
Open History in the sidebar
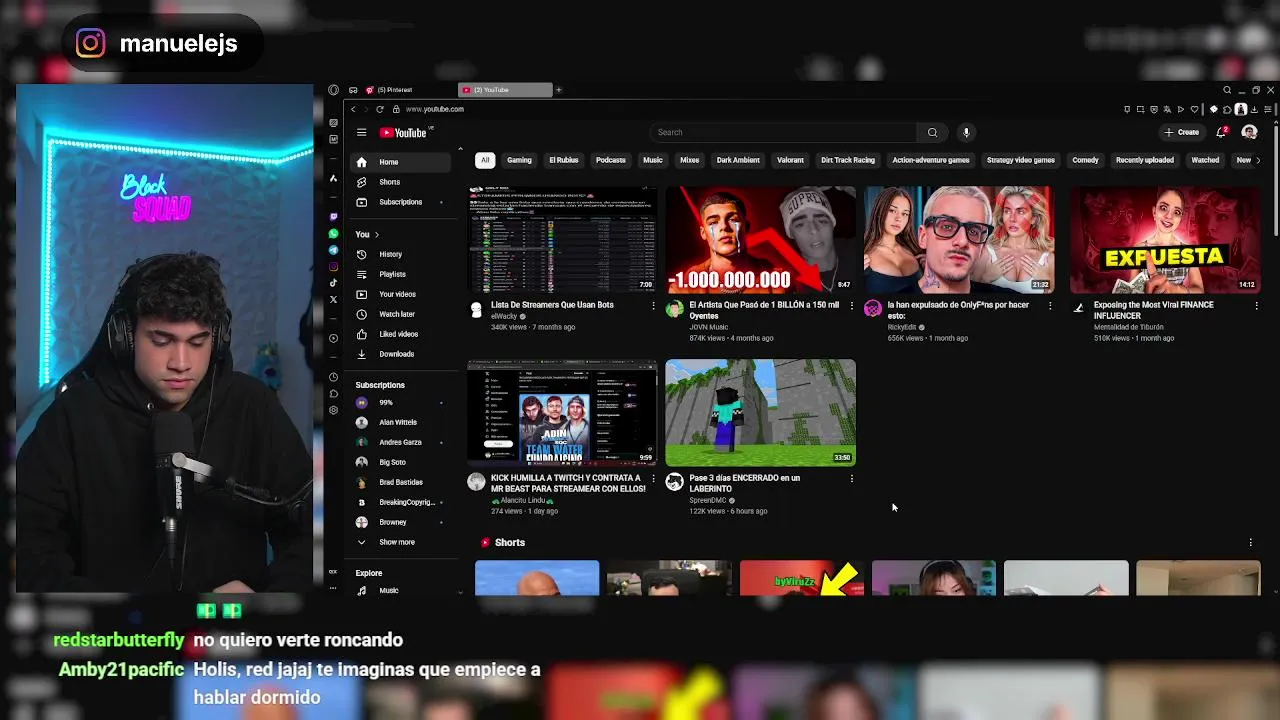[401, 254]
